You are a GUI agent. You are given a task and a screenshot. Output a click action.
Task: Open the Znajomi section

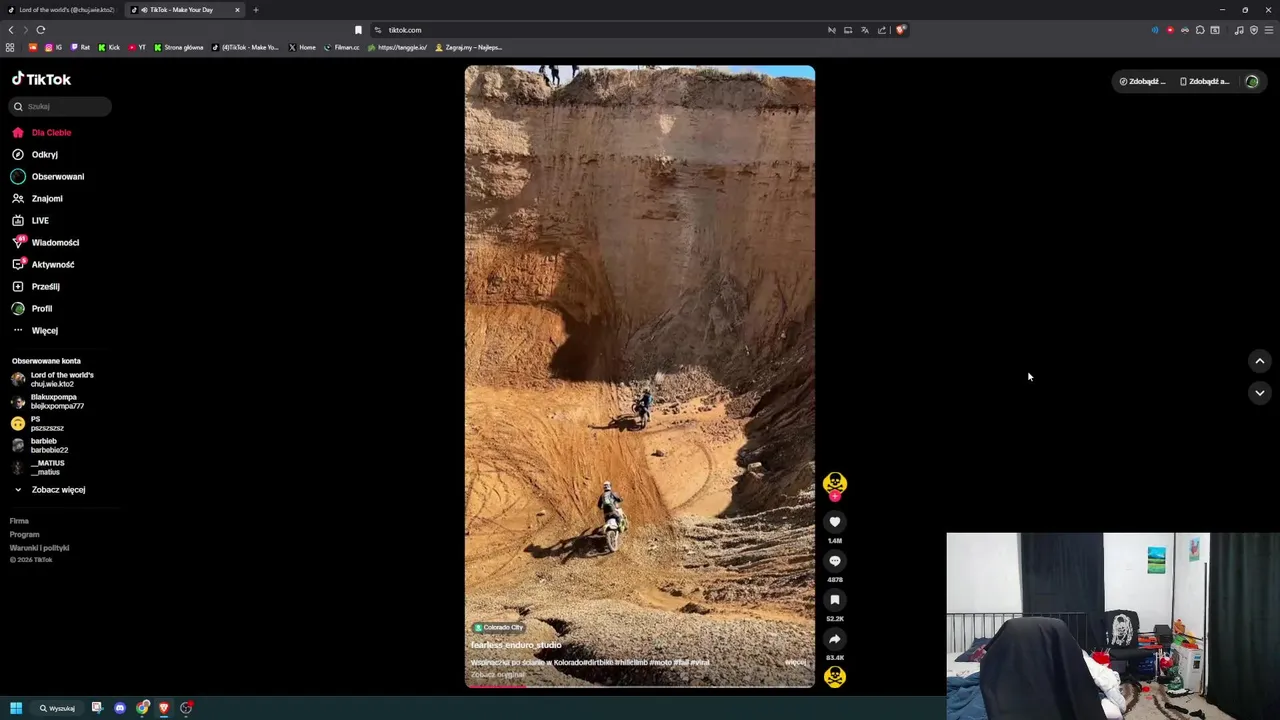37,198
